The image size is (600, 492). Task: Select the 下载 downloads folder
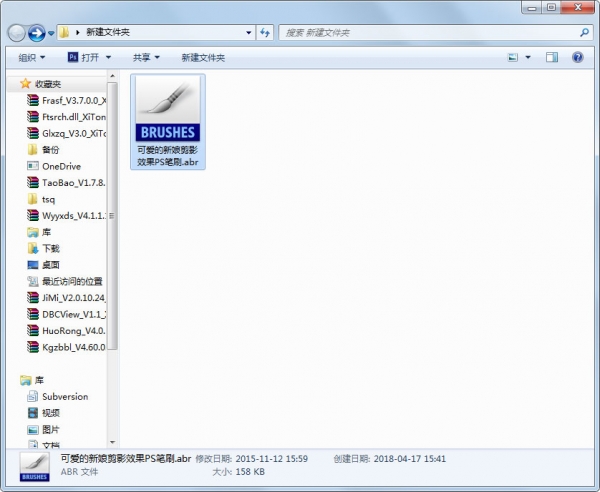coord(44,248)
